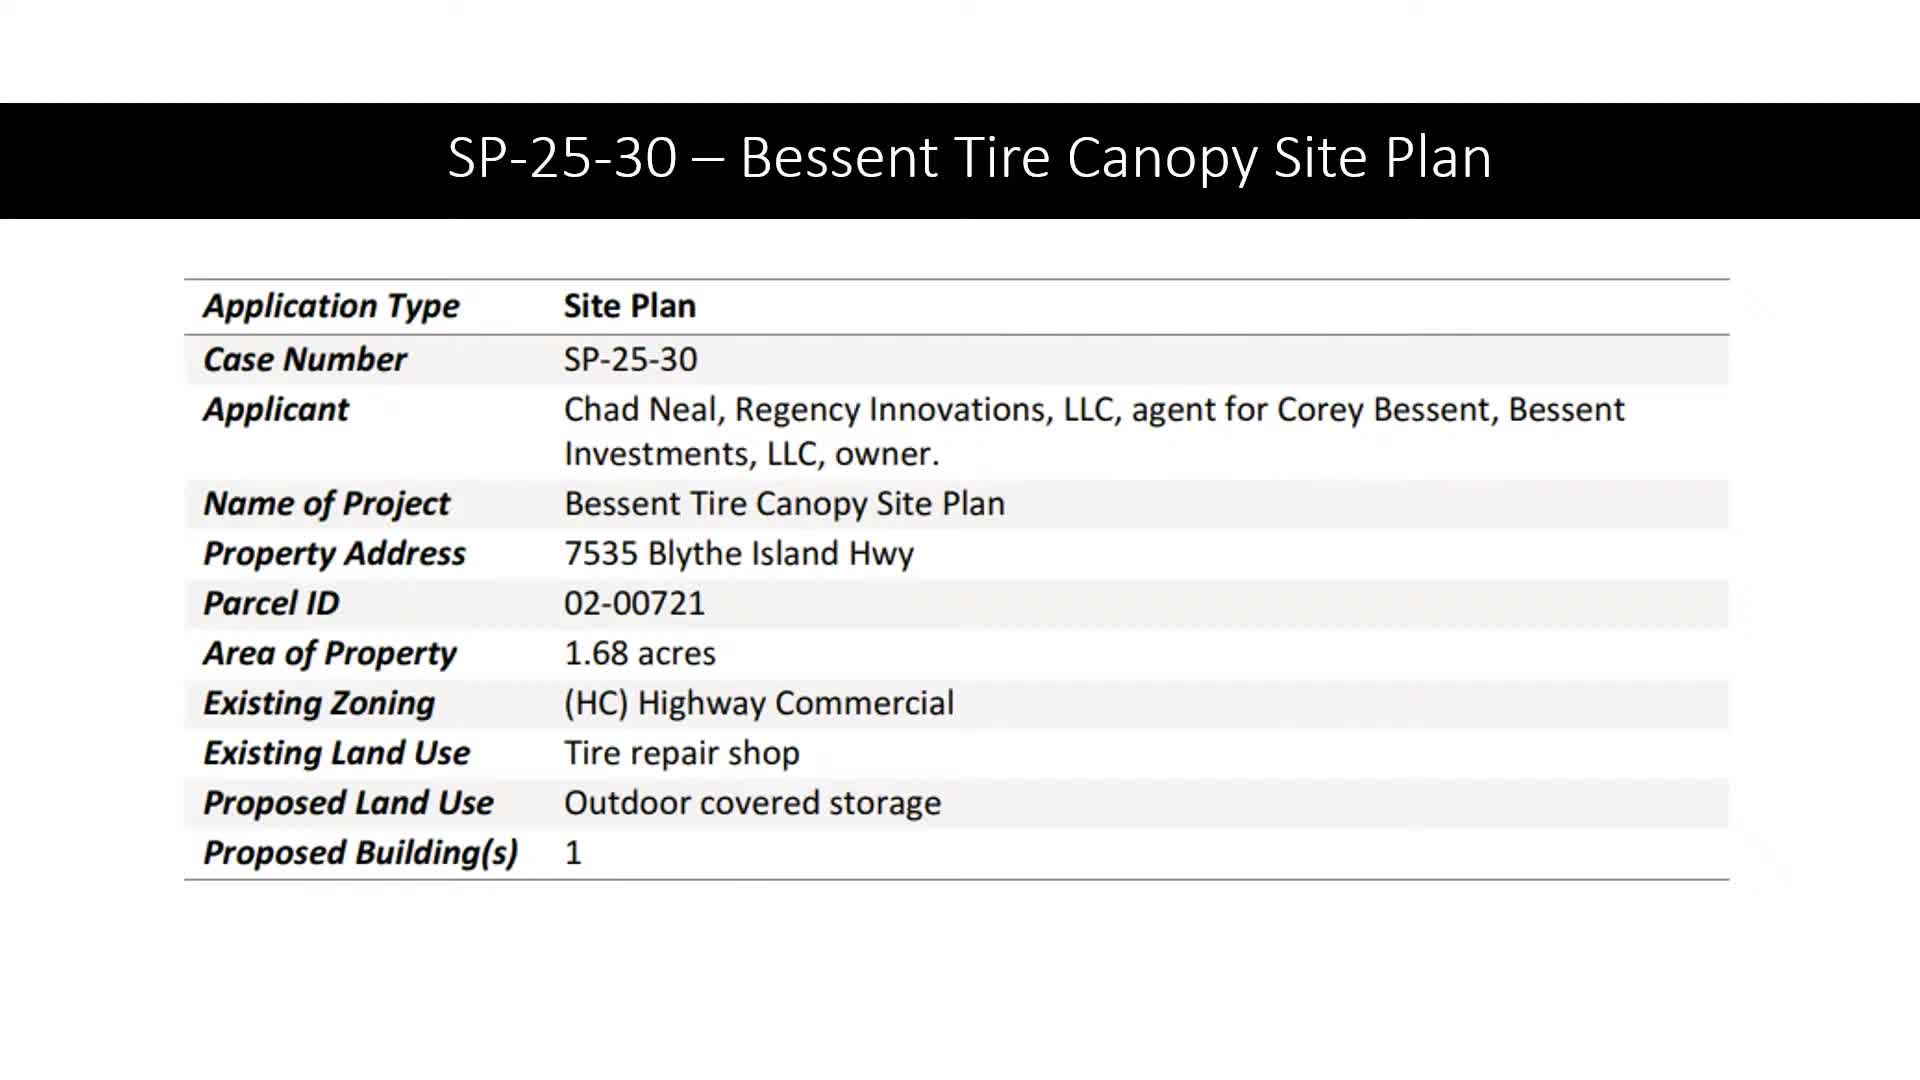Click the Outdoor covered storage value
This screenshot has height=1080, width=1920.
752,803
